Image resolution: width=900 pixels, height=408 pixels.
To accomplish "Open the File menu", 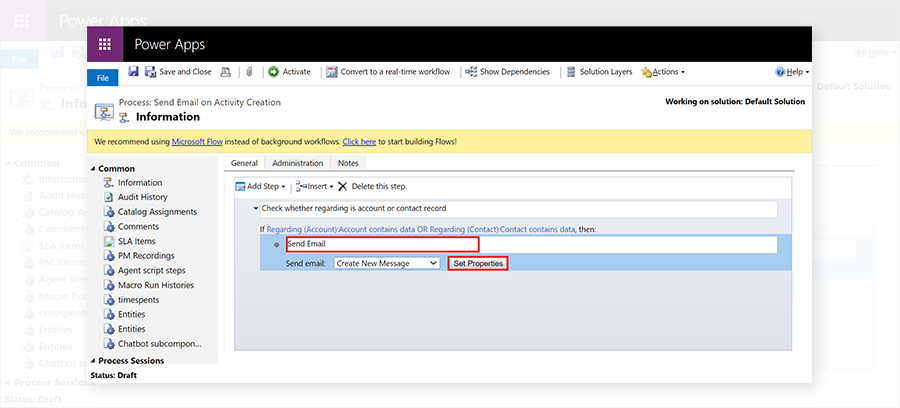I will 103,78.
